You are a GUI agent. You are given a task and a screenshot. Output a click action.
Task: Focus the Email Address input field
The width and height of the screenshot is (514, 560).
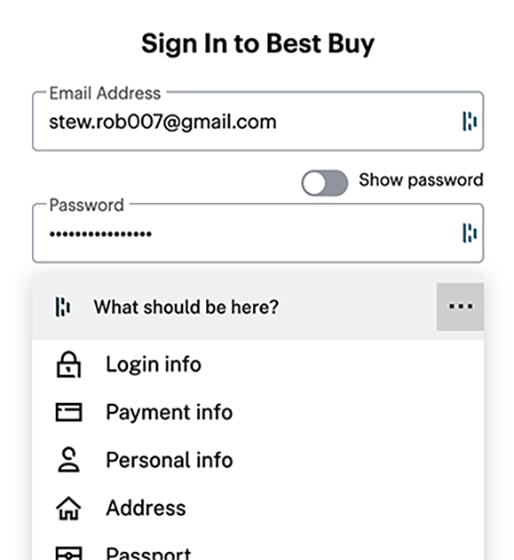258,121
